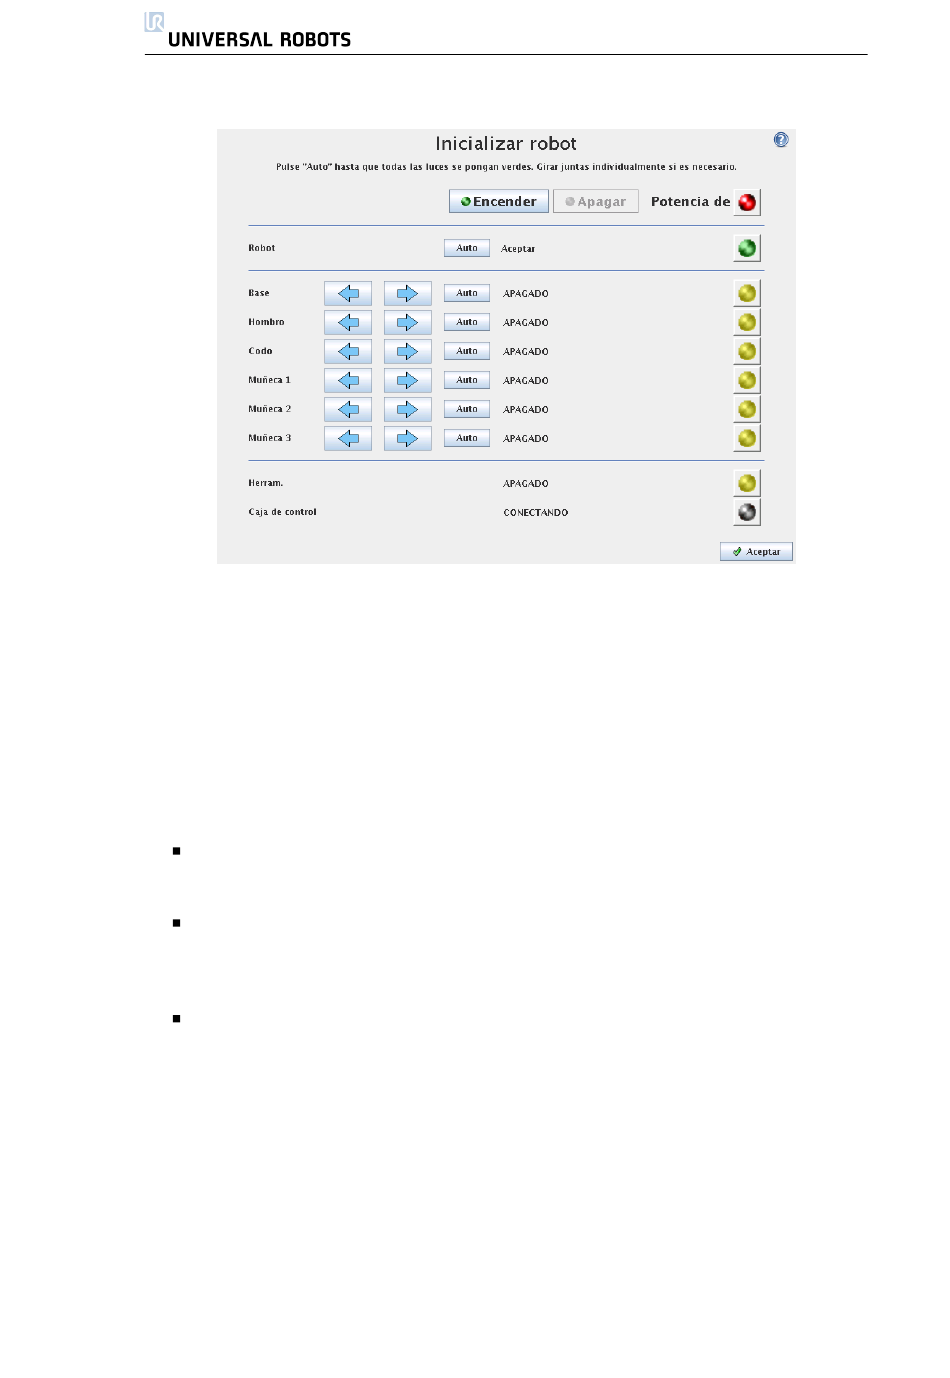
Task: Rotate Base joint with right arrow
Action: tap(408, 293)
